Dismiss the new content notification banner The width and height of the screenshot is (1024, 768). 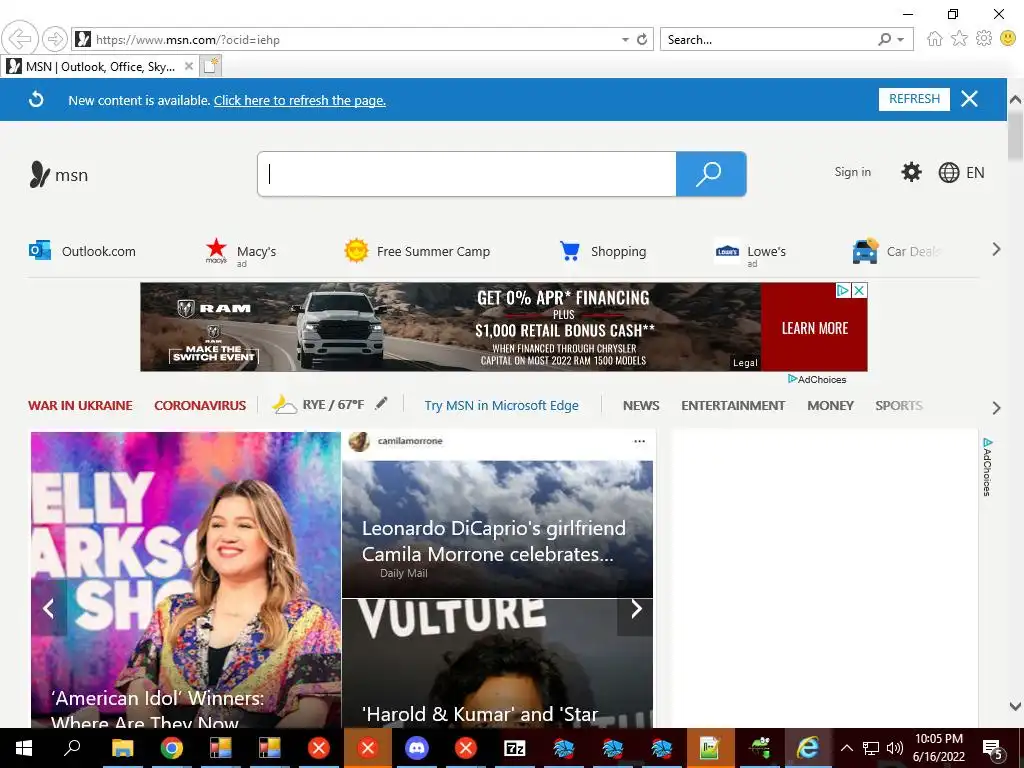(x=970, y=99)
